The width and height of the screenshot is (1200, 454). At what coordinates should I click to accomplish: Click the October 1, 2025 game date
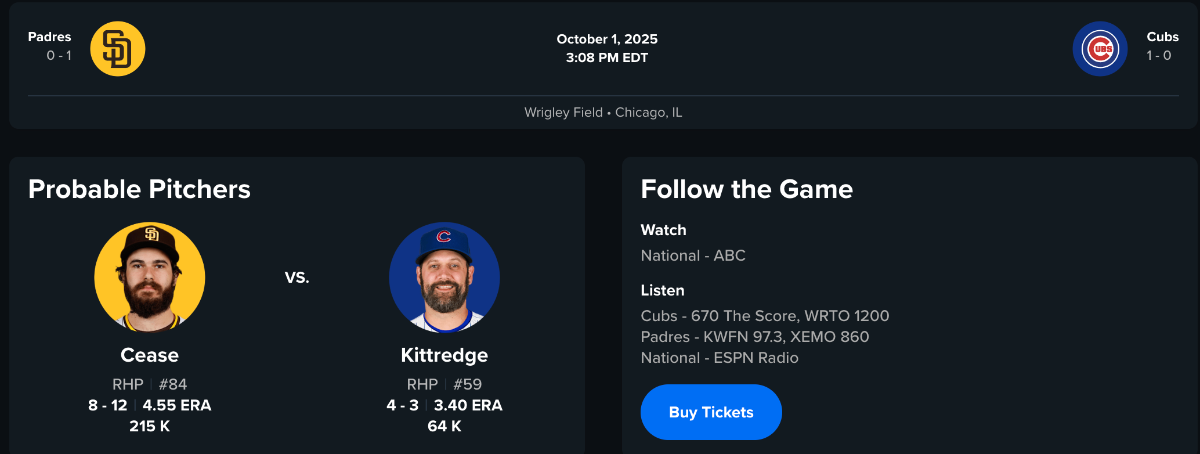[607, 39]
